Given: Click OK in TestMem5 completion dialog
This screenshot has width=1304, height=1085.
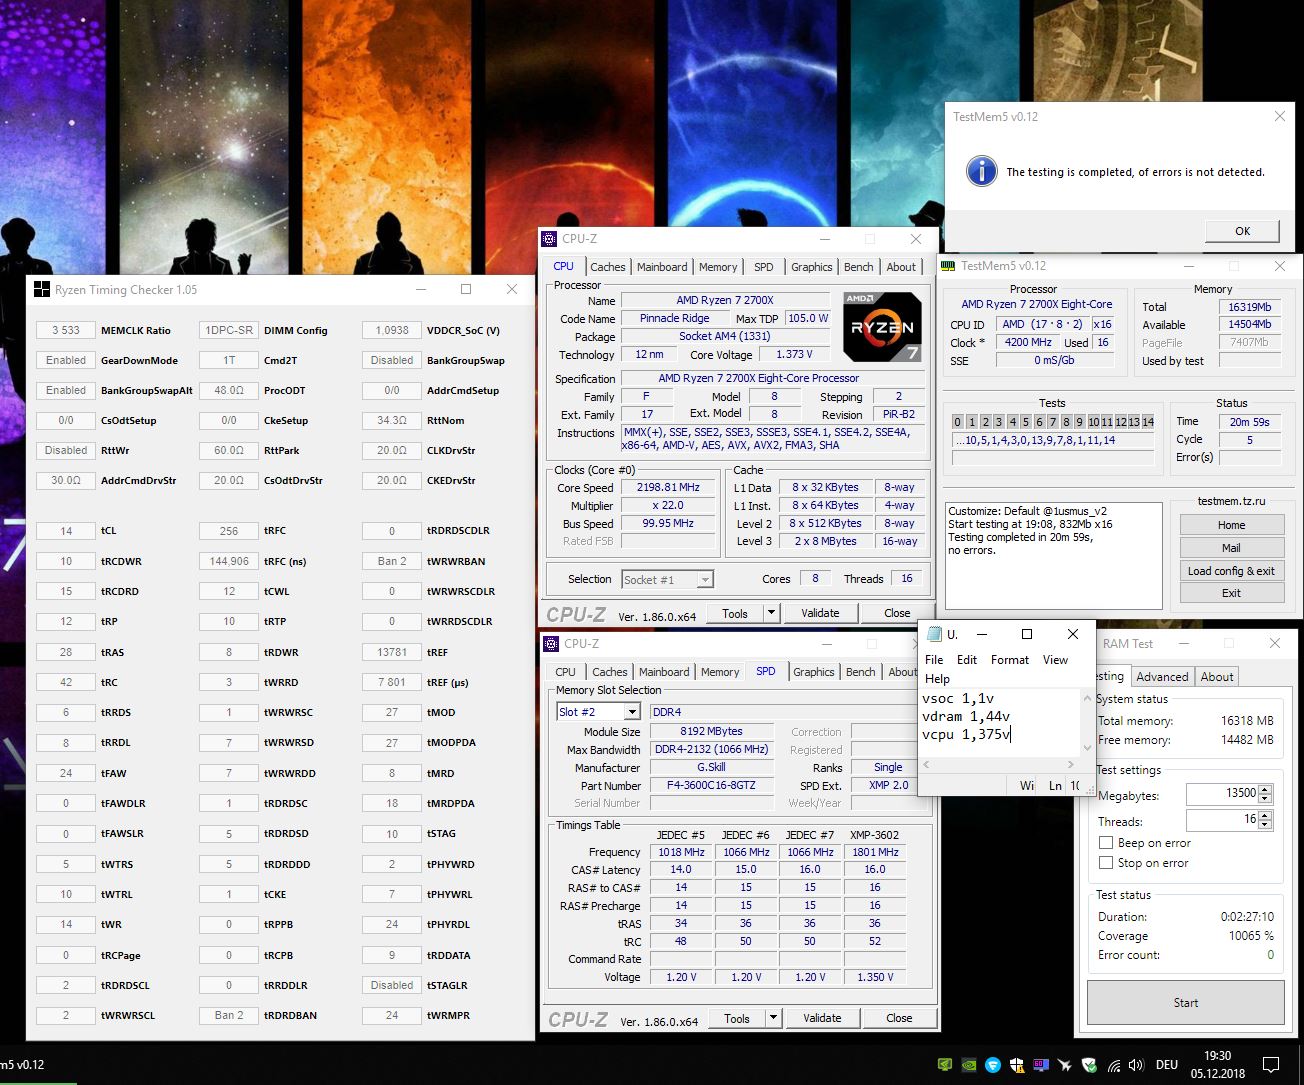Looking at the screenshot, I should [x=1242, y=231].
